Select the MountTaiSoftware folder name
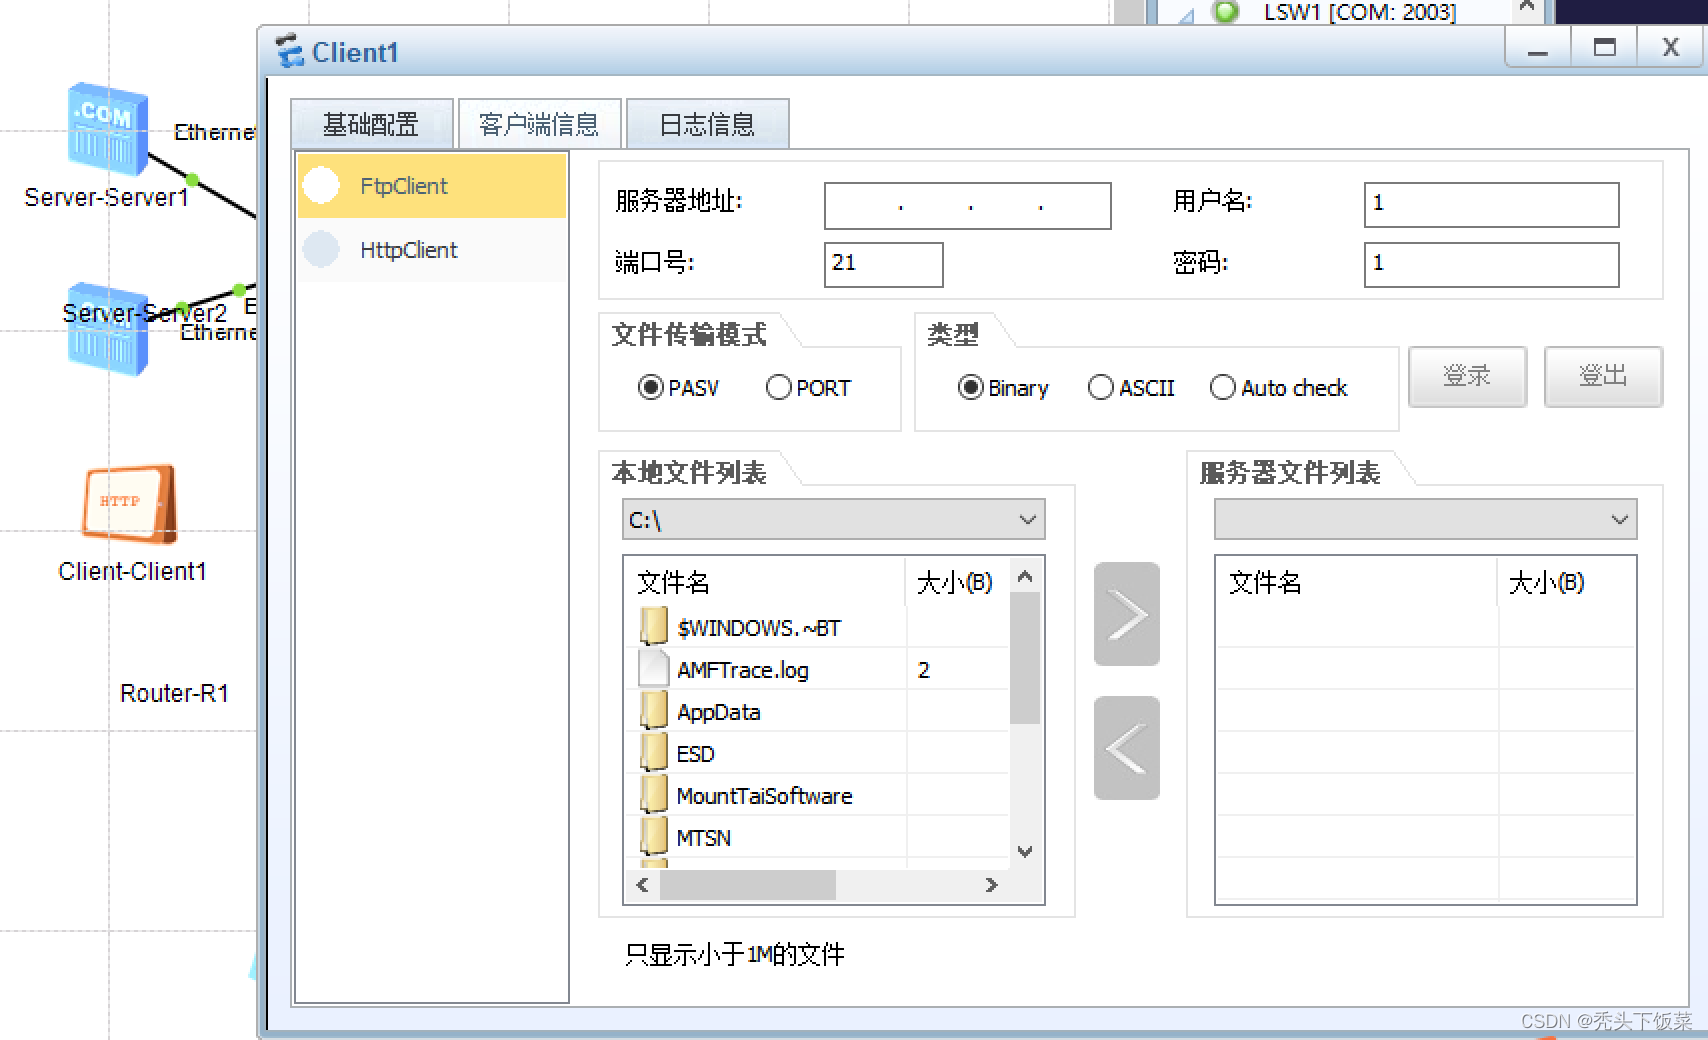 [764, 796]
